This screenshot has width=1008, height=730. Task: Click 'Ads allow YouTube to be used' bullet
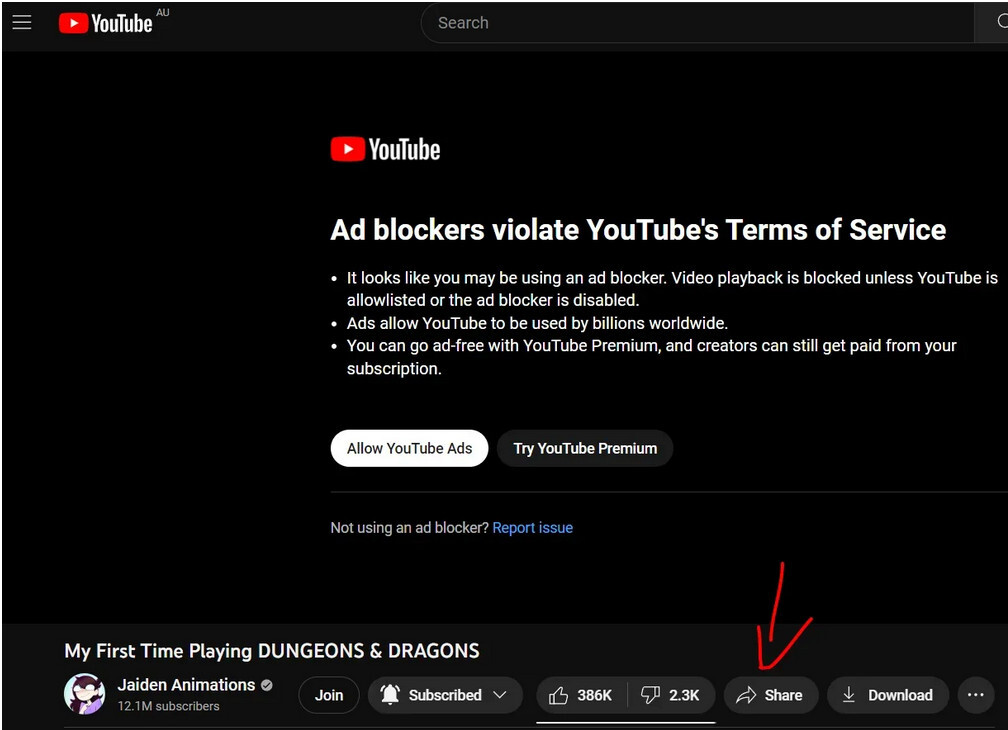(x=537, y=323)
